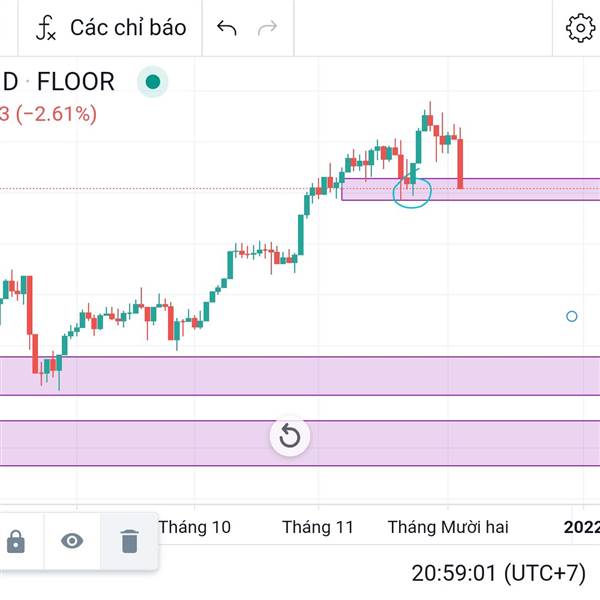Select the Tháng 11 time axis label
Image resolution: width=600 pixels, height=600 pixels.
coord(318,527)
